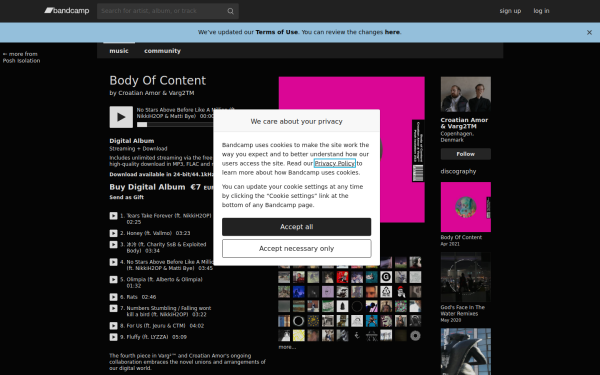
Task: Click the track progress bar
Action: coord(175,124)
